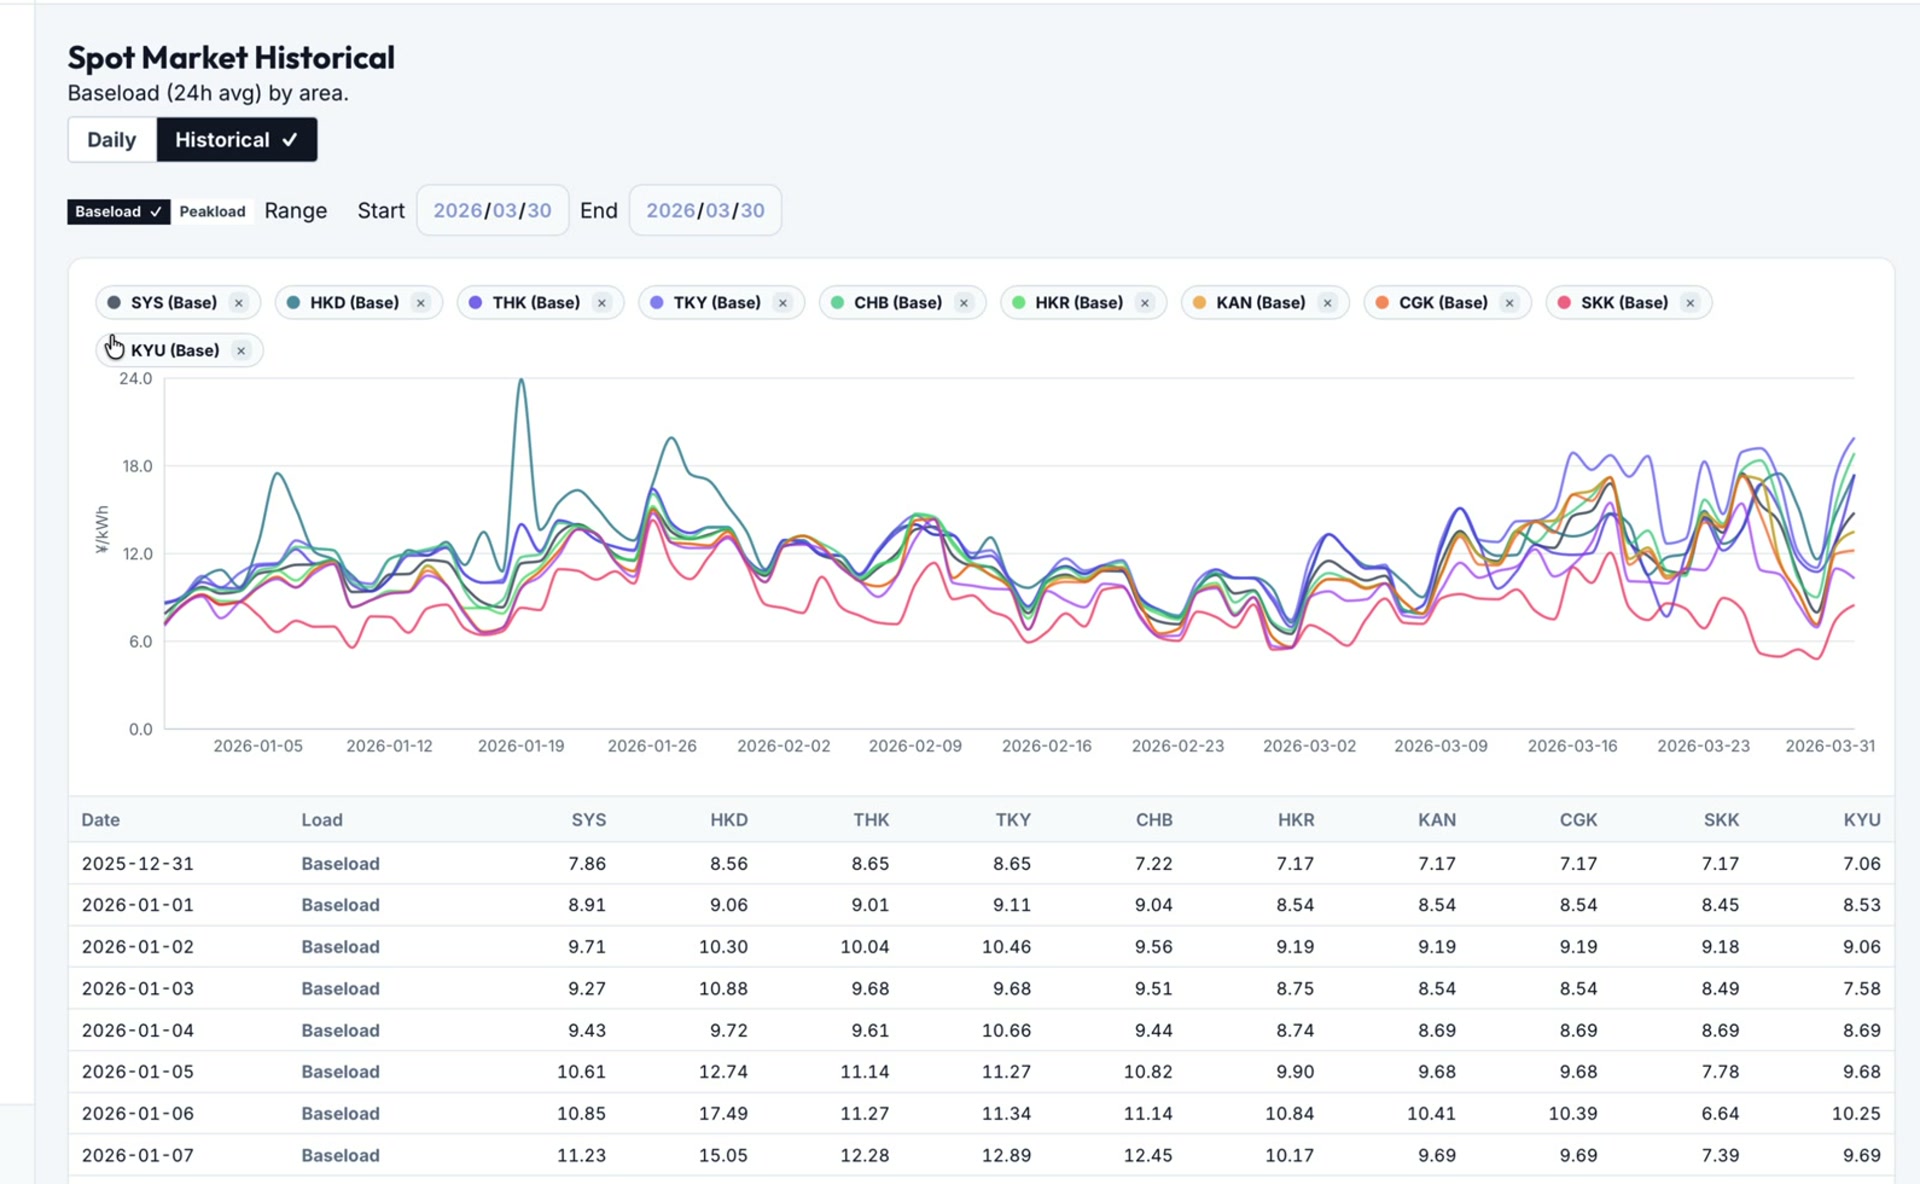Remove the THK (Base) series chip

pos(601,302)
